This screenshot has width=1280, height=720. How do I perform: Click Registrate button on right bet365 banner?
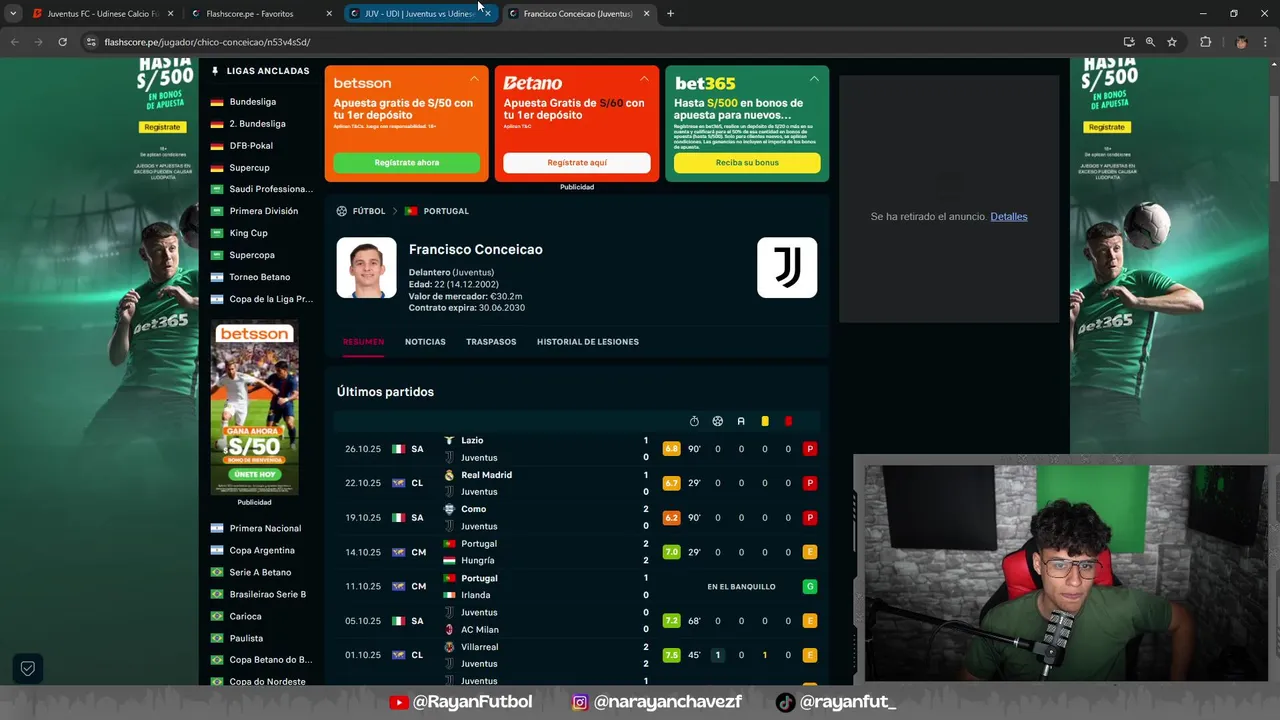pyautogui.click(x=1107, y=127)
